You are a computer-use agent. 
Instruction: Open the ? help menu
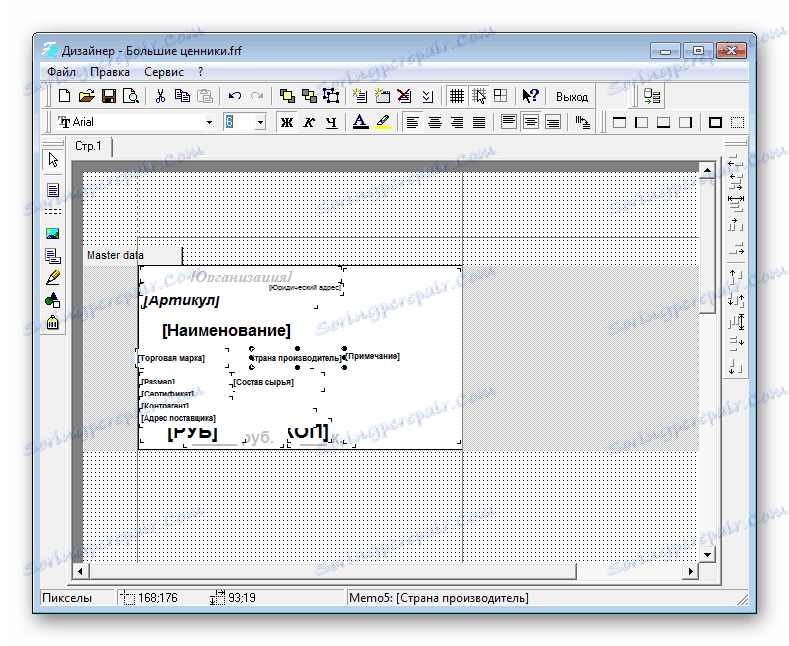pyautogui.click(x=201, y=72)
